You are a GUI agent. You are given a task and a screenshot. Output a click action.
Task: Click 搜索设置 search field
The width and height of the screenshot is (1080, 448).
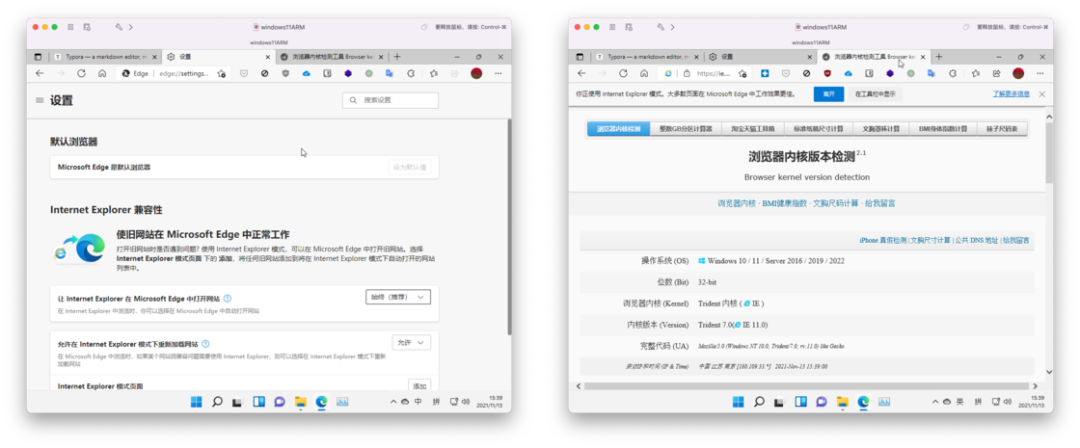tap(391, 101)
